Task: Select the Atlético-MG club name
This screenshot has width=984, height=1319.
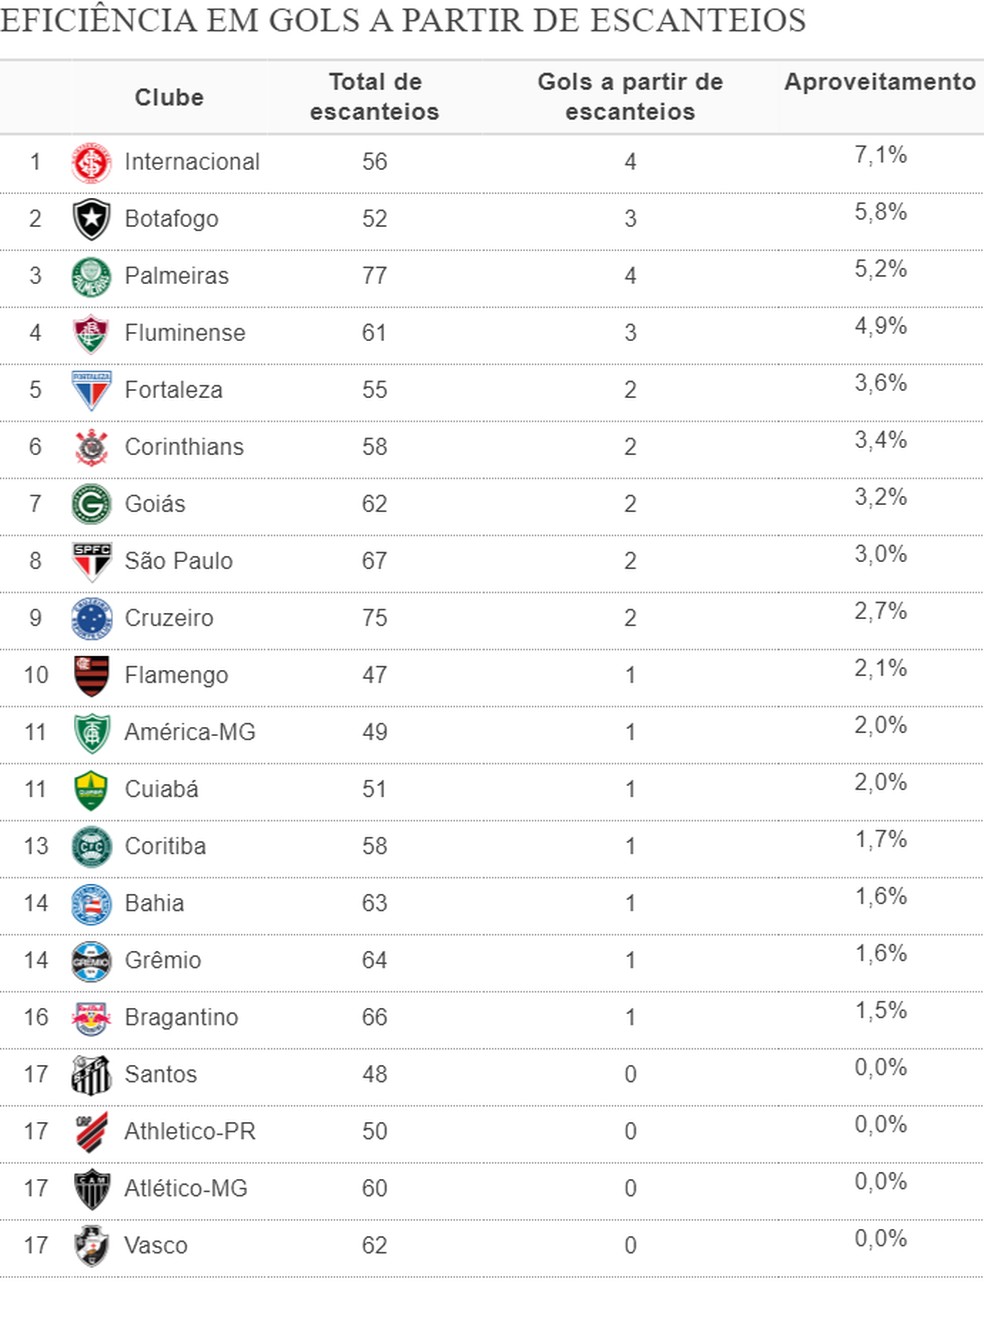Action: point(186,1188)
